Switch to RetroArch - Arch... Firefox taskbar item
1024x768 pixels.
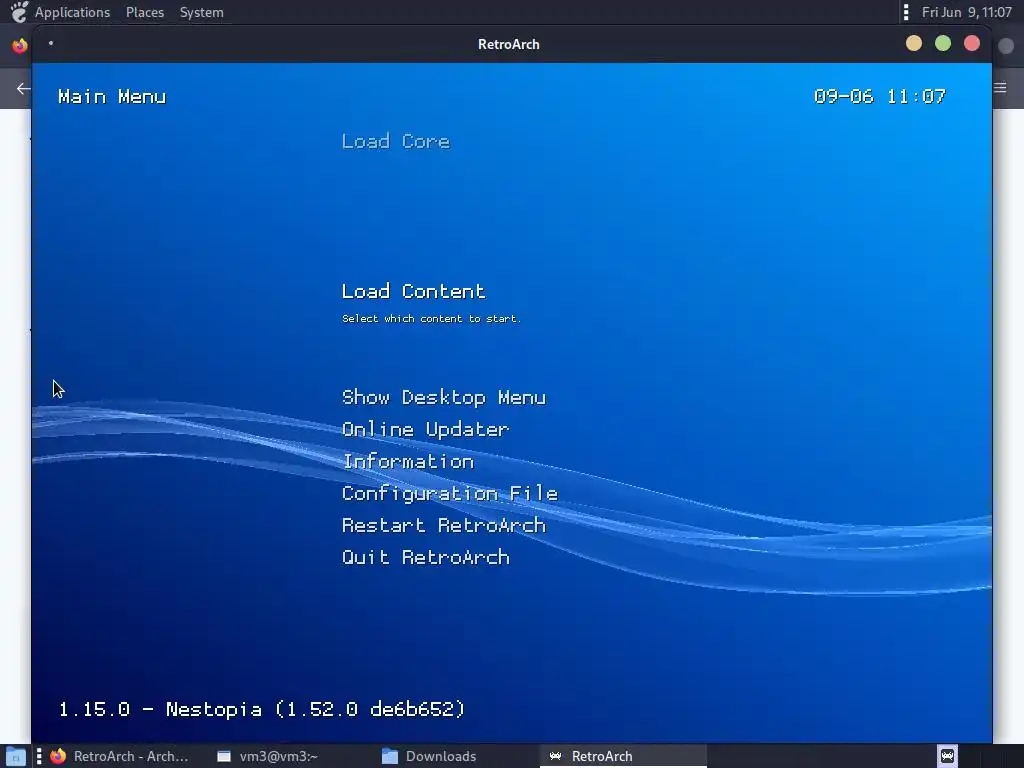(x=120, y=756)
